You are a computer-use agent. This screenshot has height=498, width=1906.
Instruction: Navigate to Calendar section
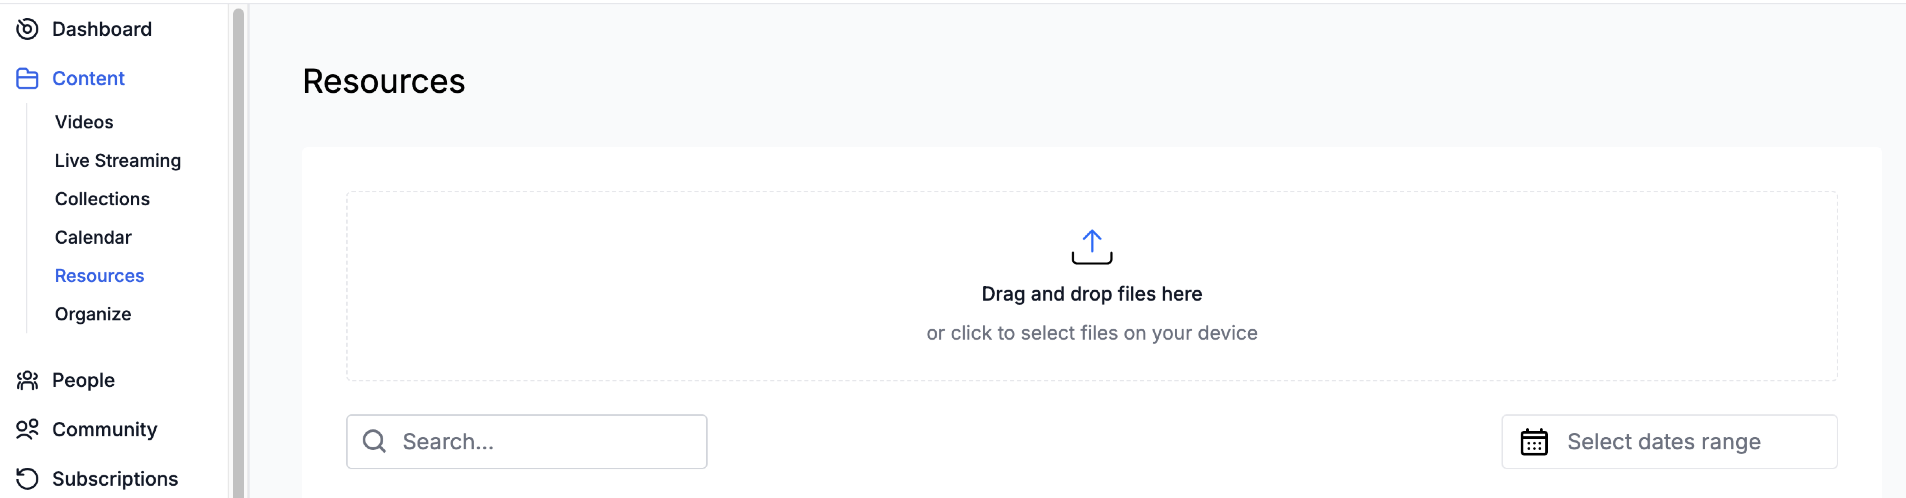point(93,237)
